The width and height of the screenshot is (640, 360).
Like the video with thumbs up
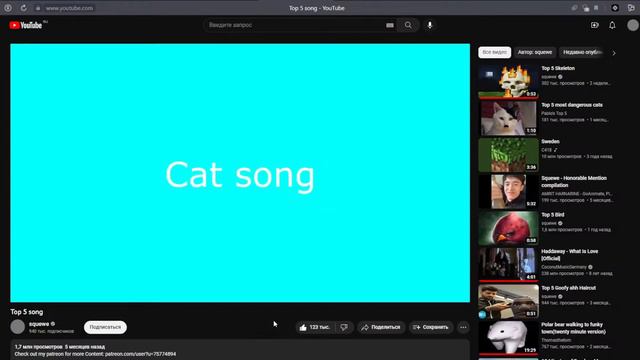(315, 327)
